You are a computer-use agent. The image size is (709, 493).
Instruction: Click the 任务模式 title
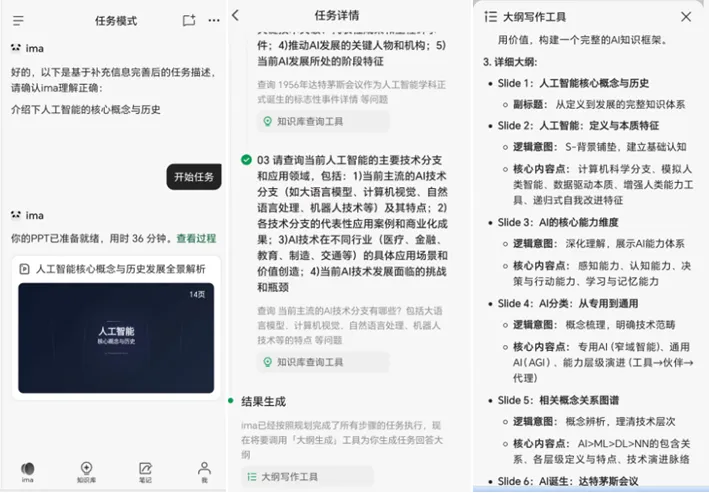point(116,21)
